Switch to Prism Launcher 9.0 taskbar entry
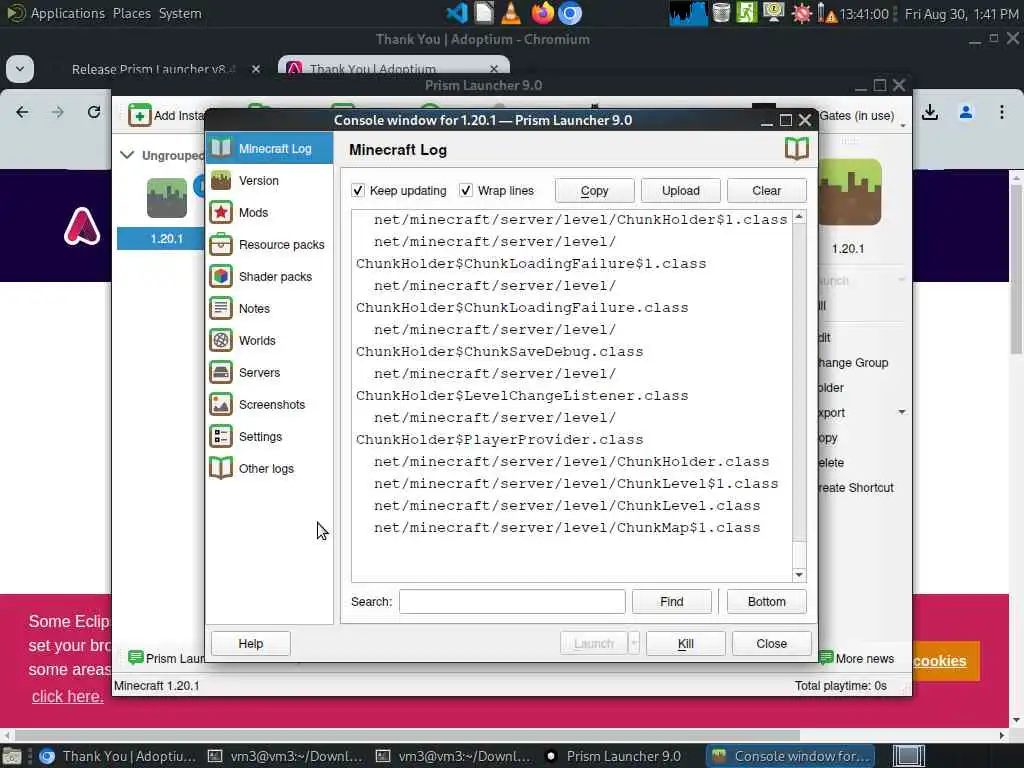 (x=615, y=756)
